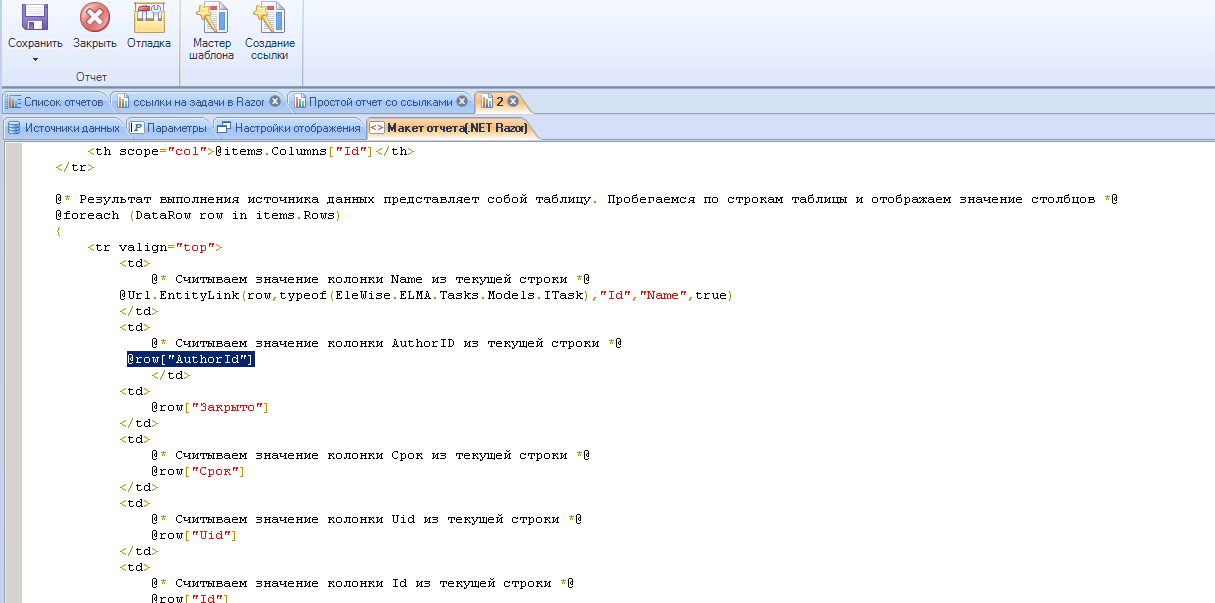Click the highlighted @row["AuthorId"] code

[190, 360]
